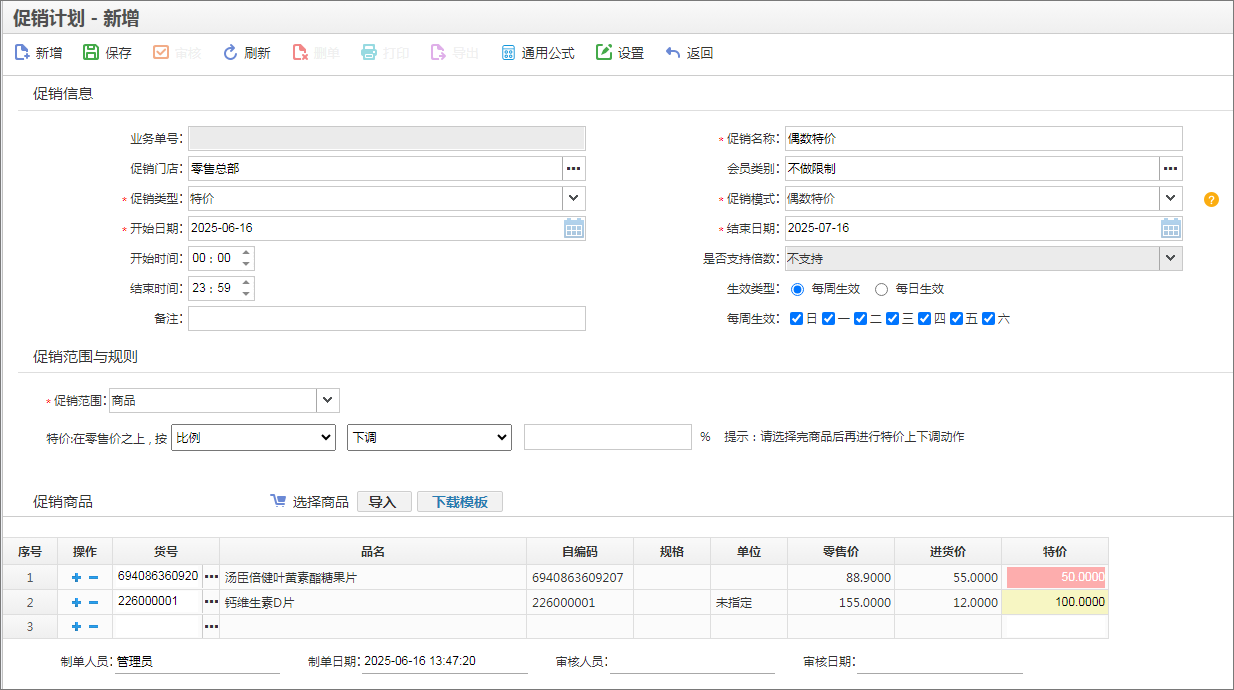Open product lookup in empty row 3
The height and width of the screenshot is (690, 1234).
[x=210, y=627]
